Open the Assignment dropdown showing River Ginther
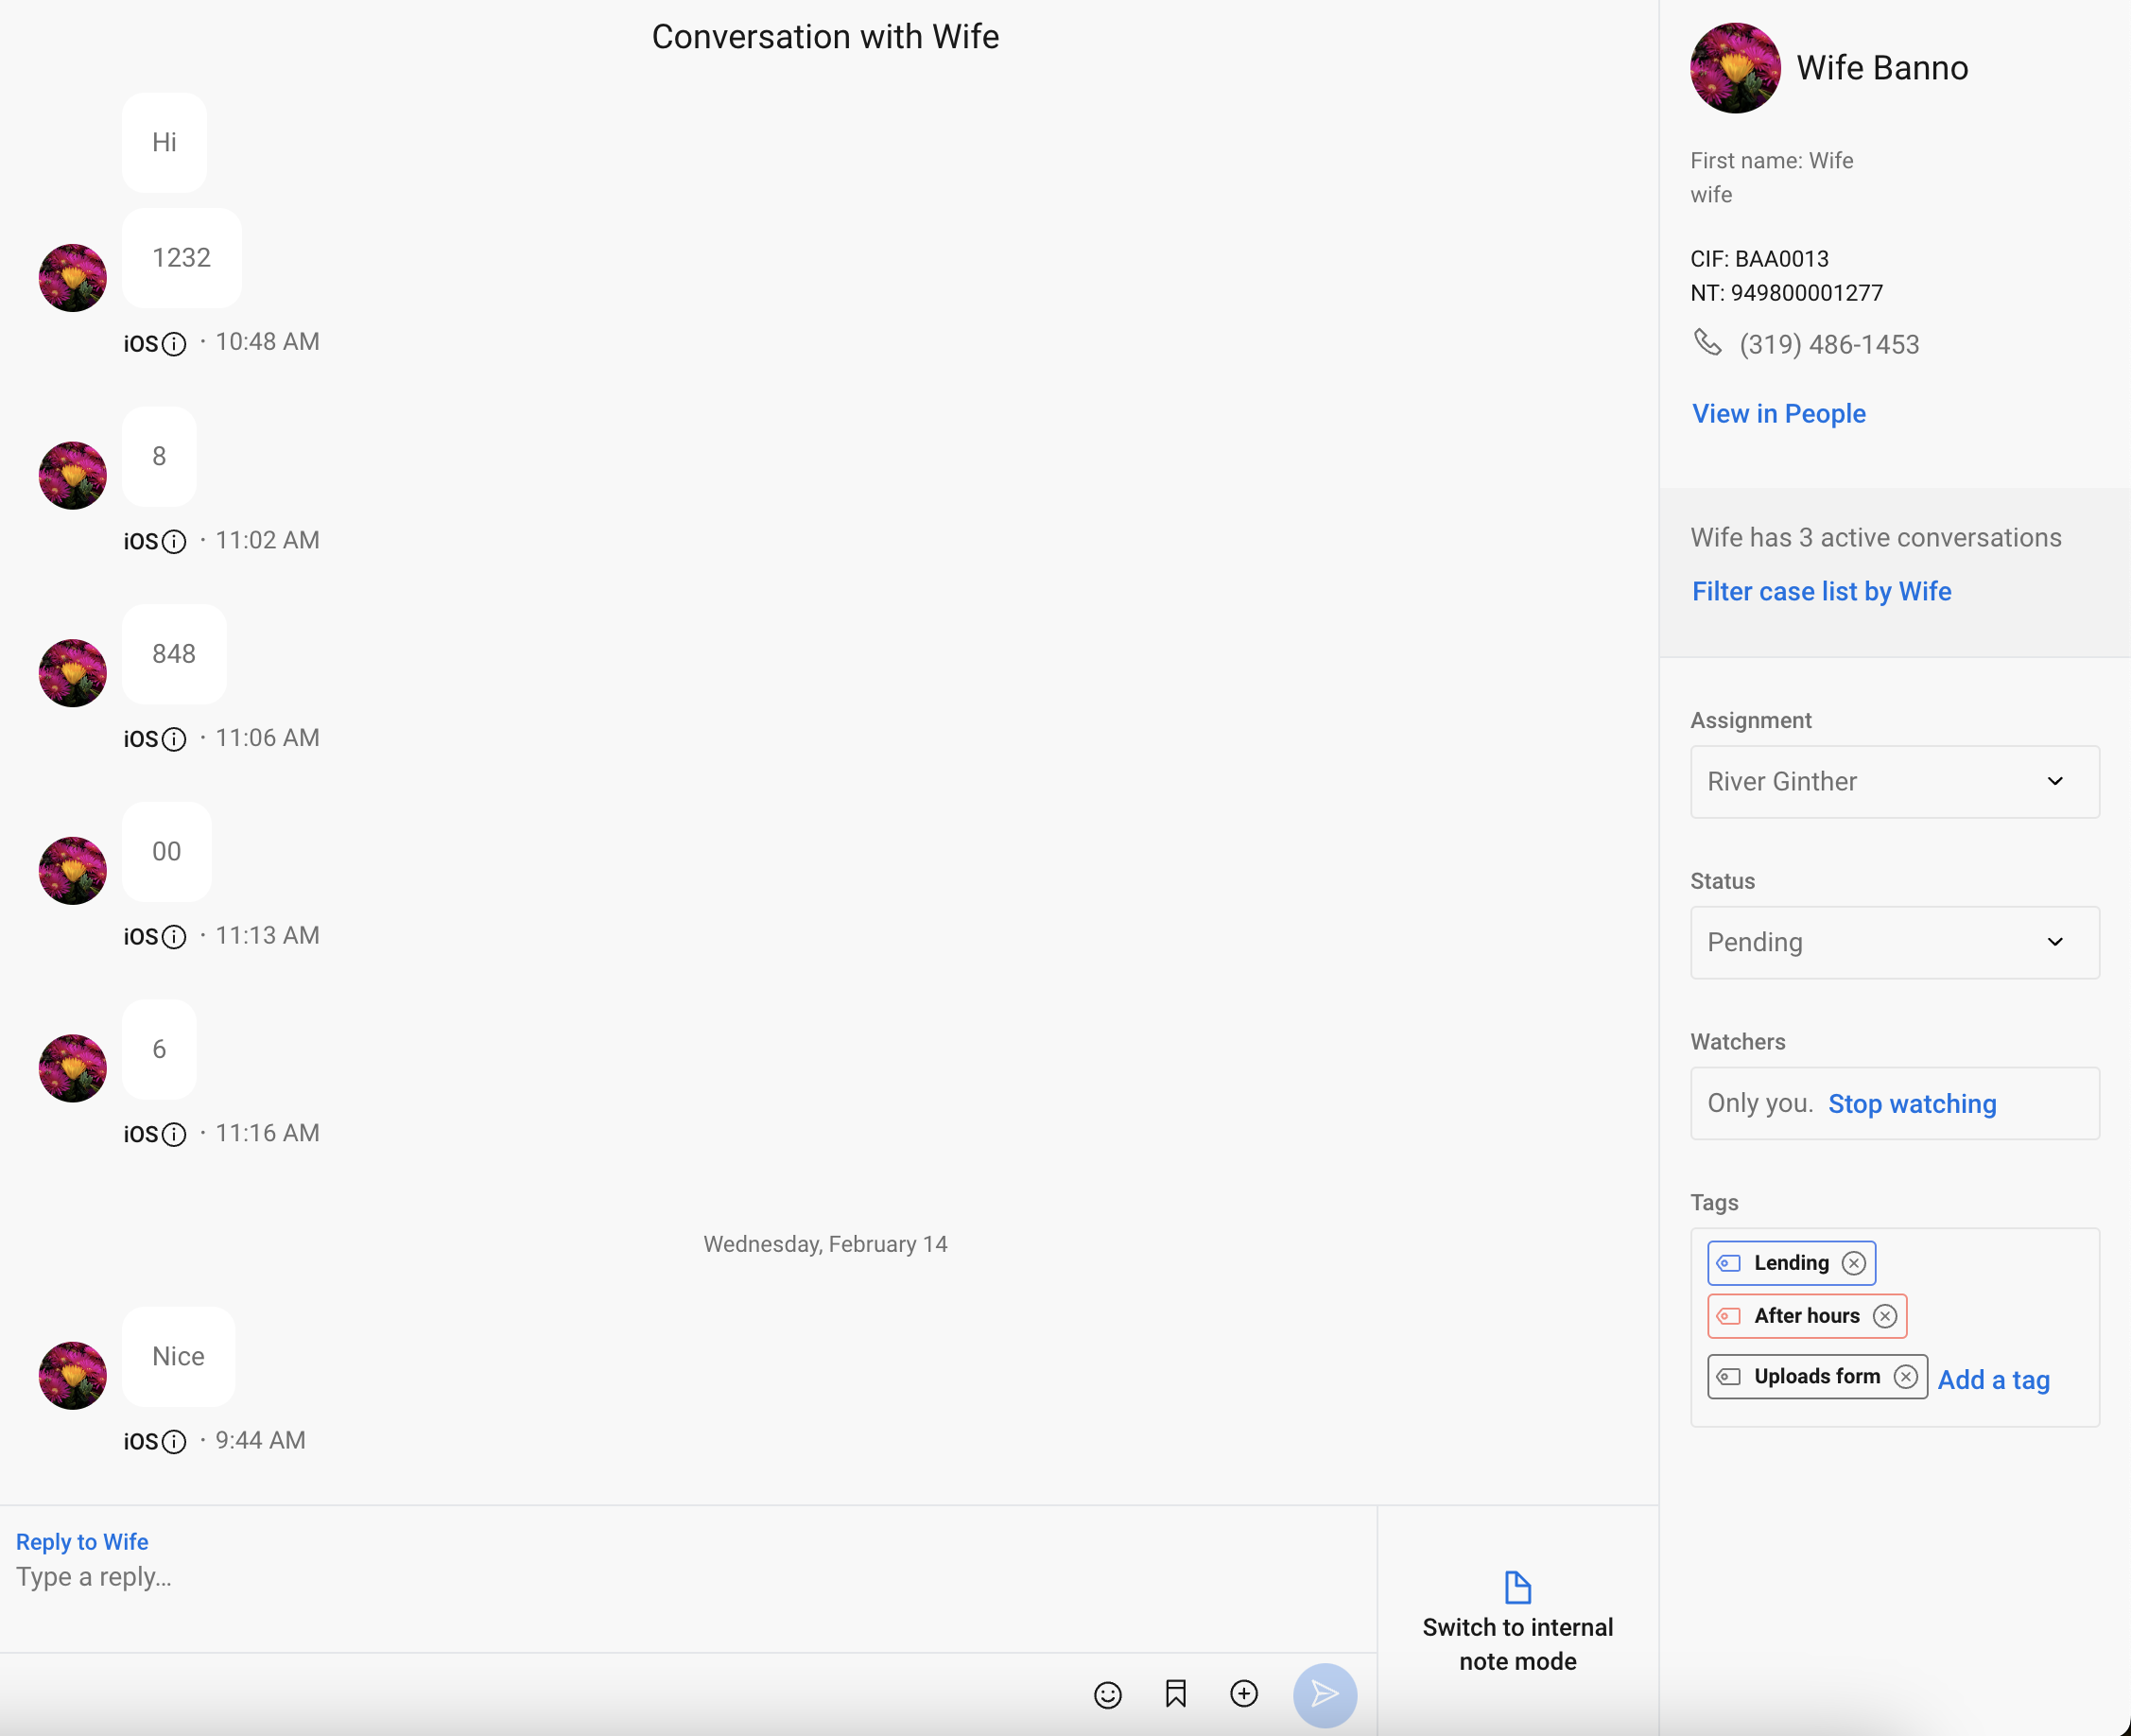The image size is (2131, 1736). pyautogui.click(x=1893, y=782)
